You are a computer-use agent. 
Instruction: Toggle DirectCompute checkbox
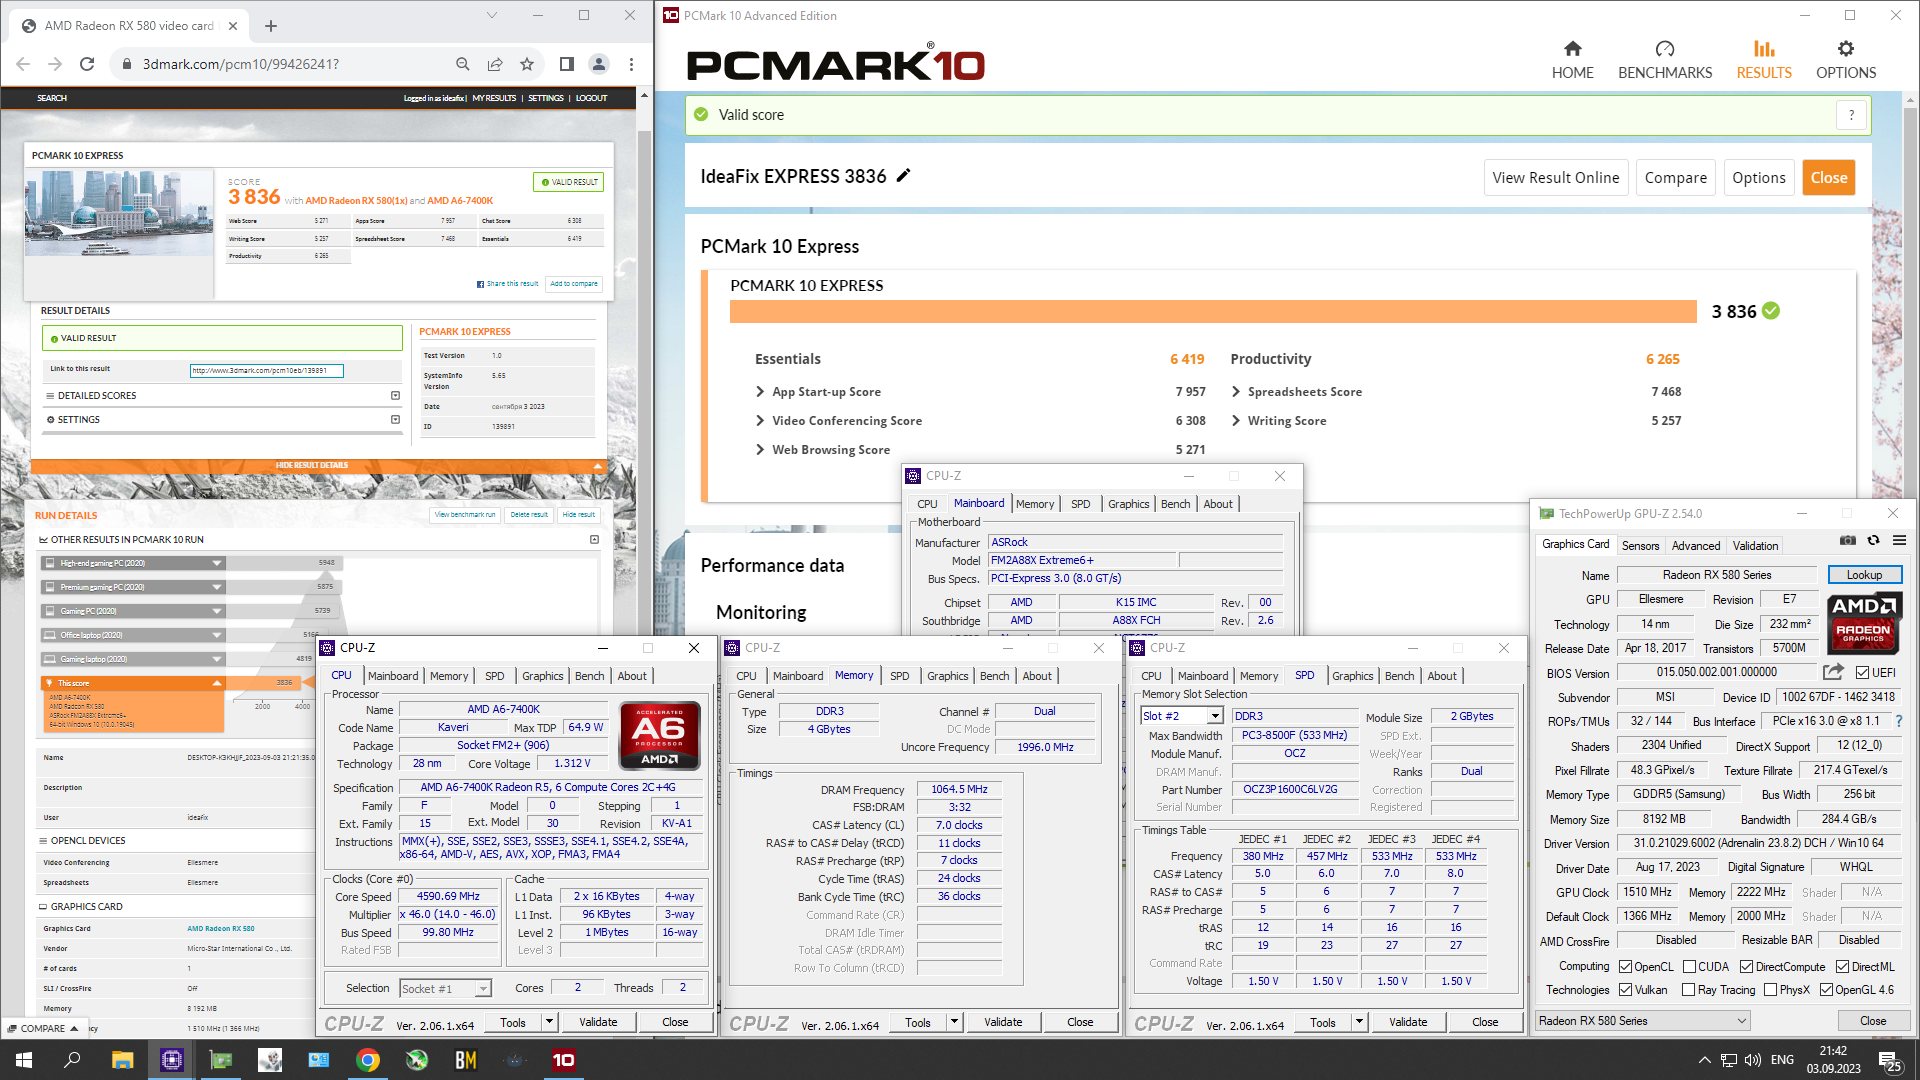click(x=1746, y=967)
